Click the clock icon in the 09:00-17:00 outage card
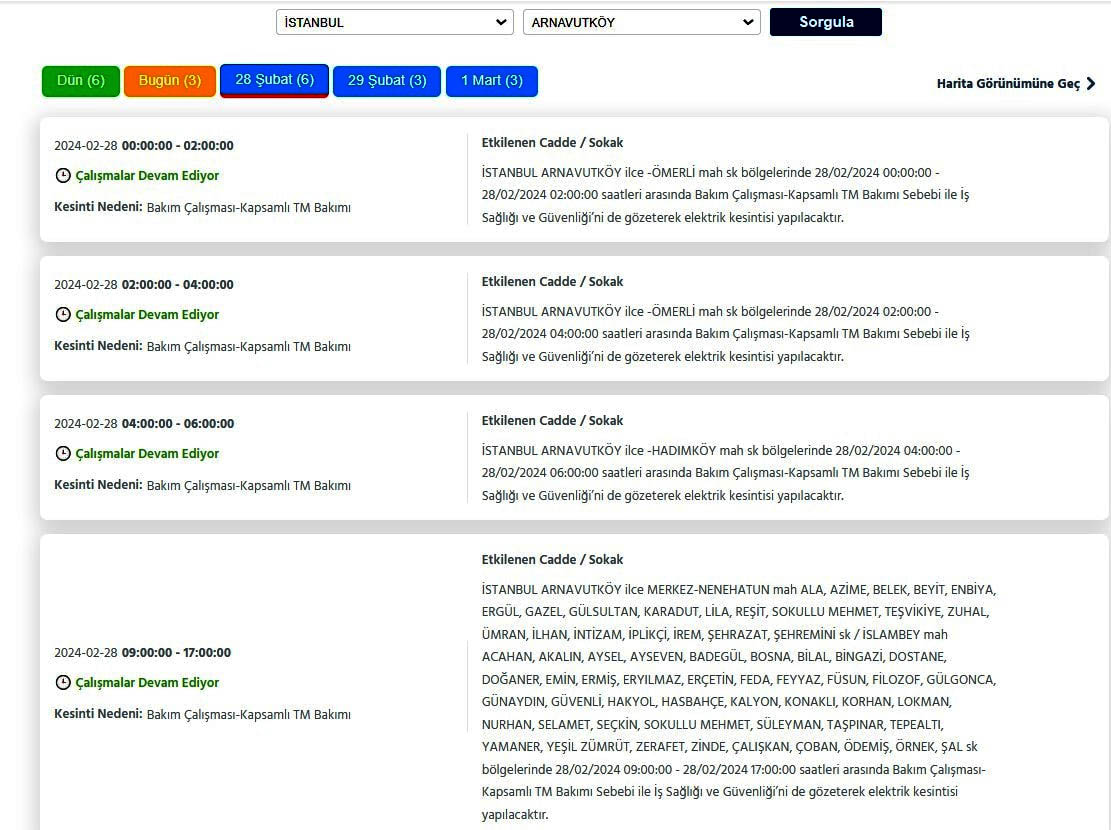This screenshot has width=1111, height=830. pyautogui.click(x=63, y=683)
